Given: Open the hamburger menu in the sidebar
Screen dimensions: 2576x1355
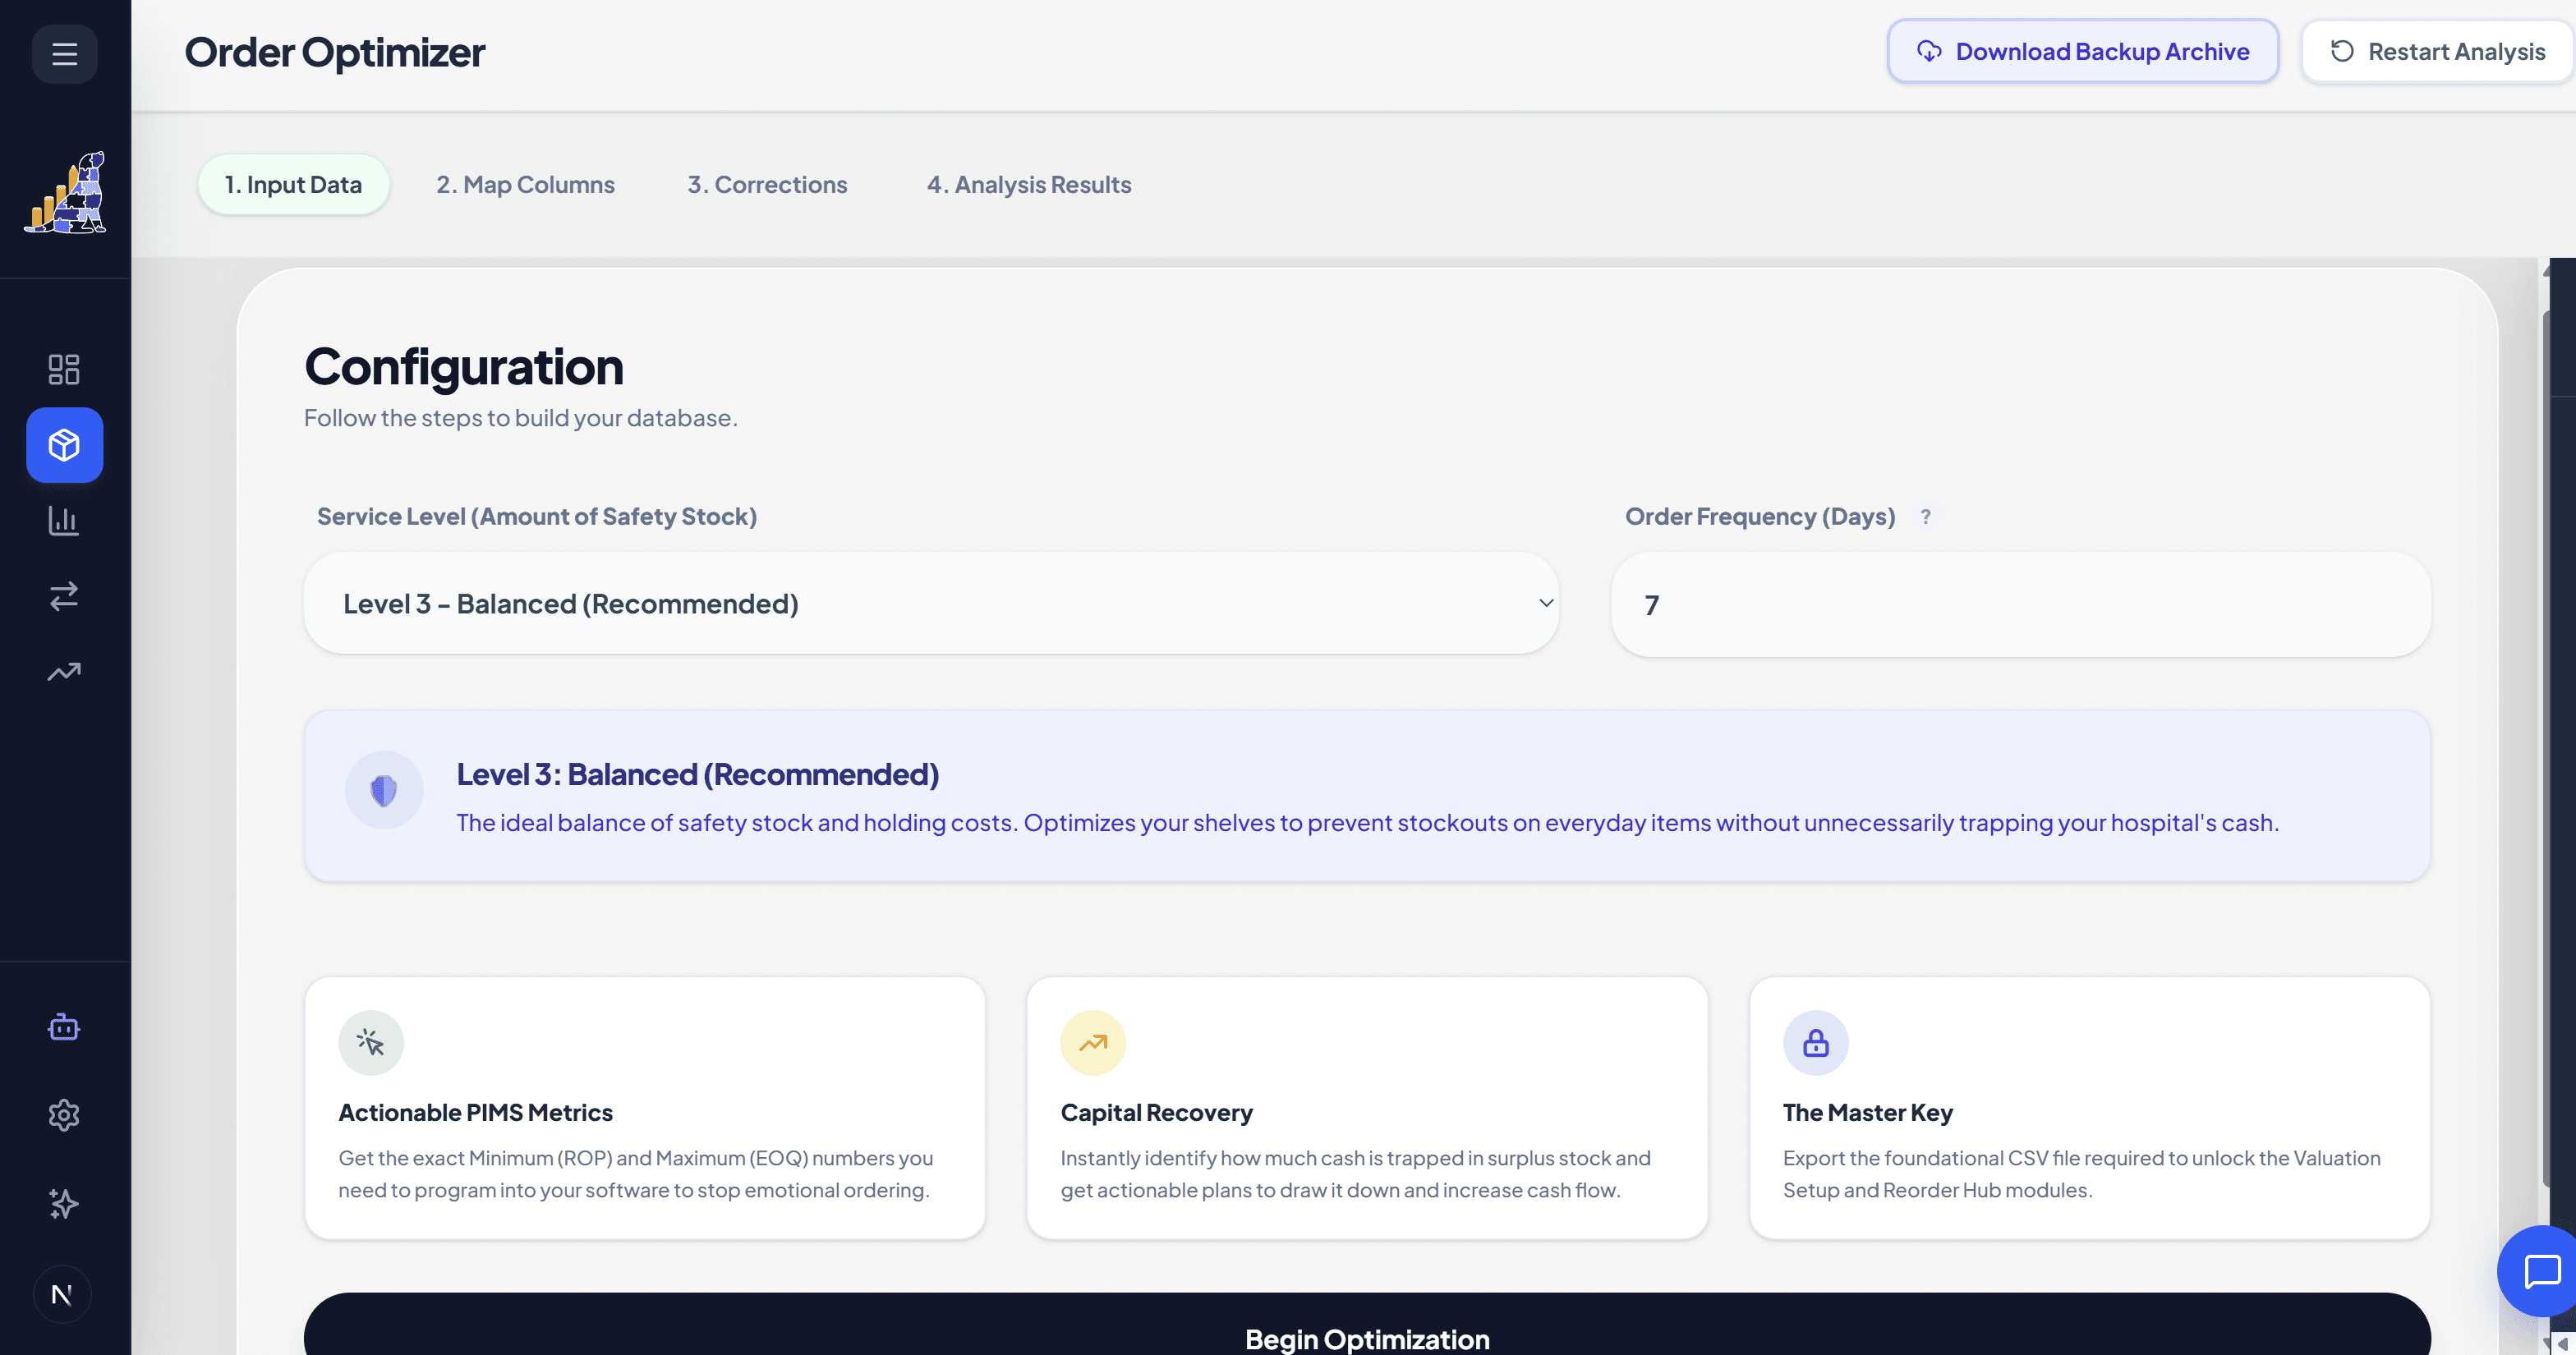Looking at the screenshot, I should tap(64, 53).
